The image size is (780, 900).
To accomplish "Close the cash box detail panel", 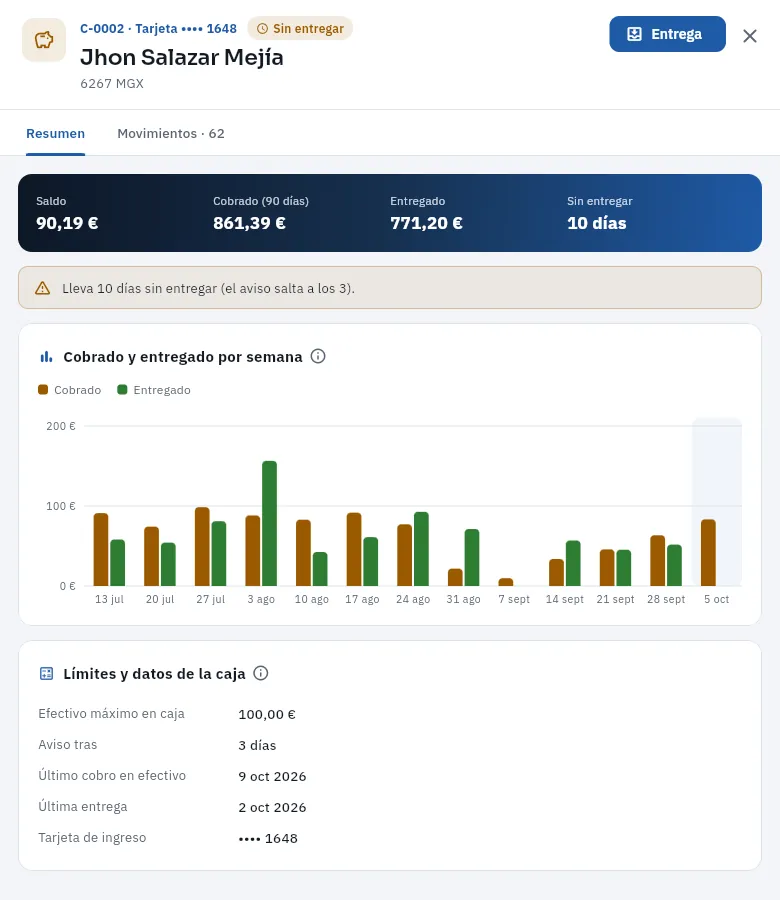I will tap(750, 36).
